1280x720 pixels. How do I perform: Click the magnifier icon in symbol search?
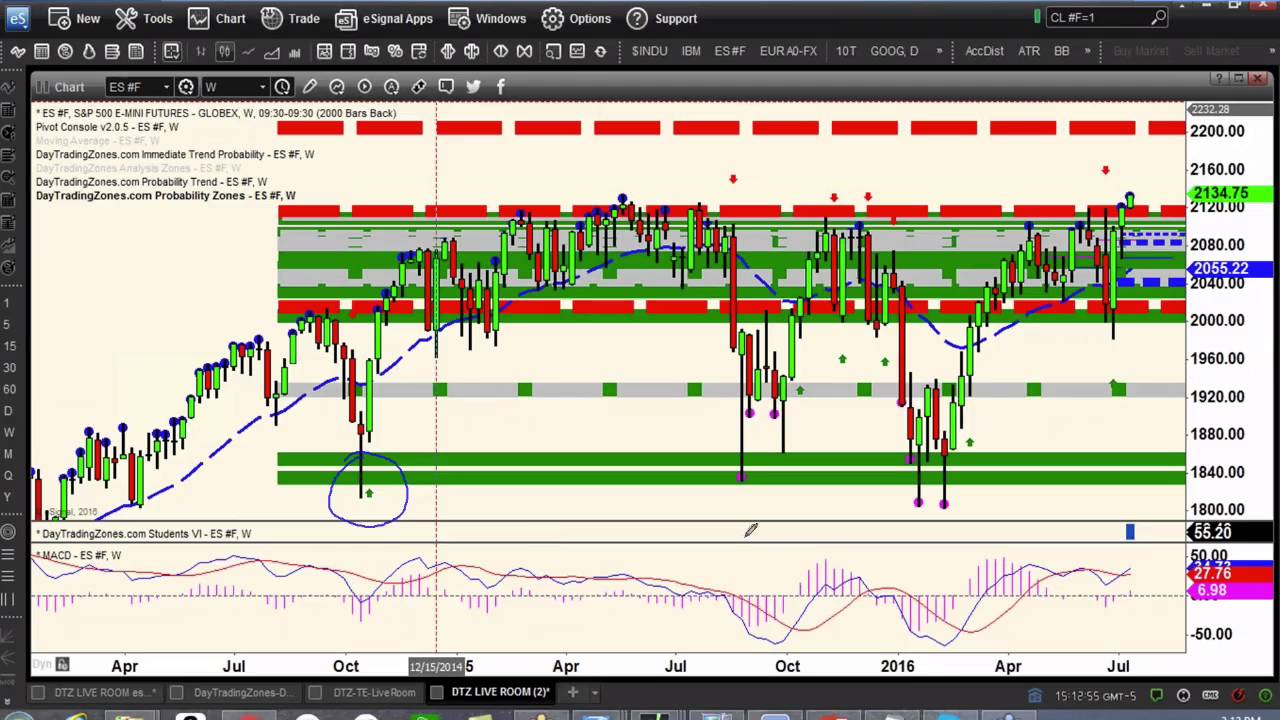point(1158,18)
